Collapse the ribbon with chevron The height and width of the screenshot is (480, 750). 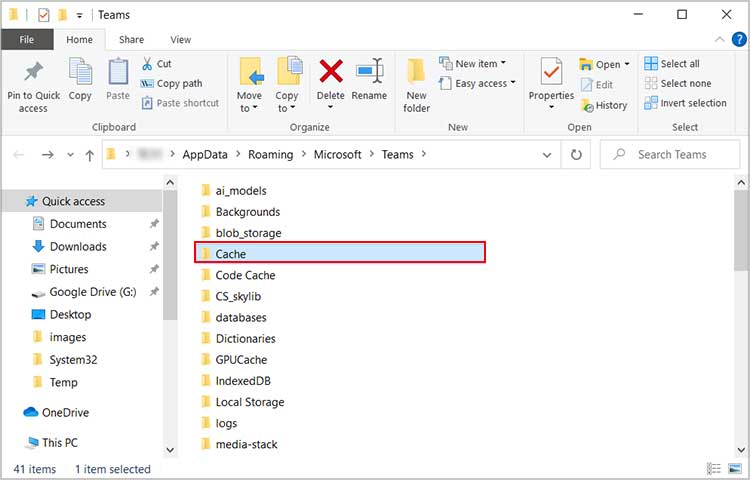pyautogui.click(x=719, y=39)
